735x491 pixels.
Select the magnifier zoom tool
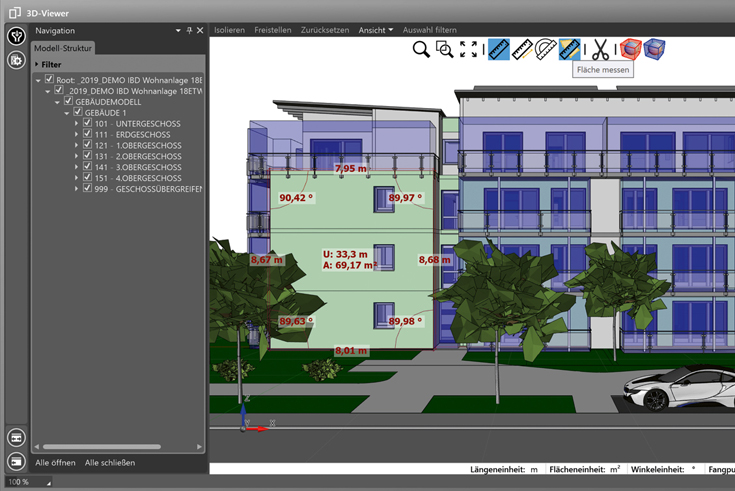(x=422, y=49)
